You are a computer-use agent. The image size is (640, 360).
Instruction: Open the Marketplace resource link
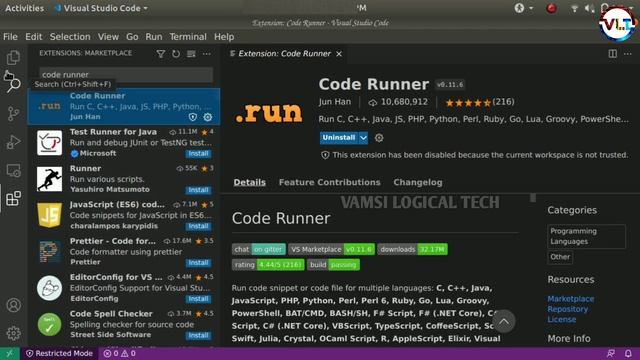point(571,299)
